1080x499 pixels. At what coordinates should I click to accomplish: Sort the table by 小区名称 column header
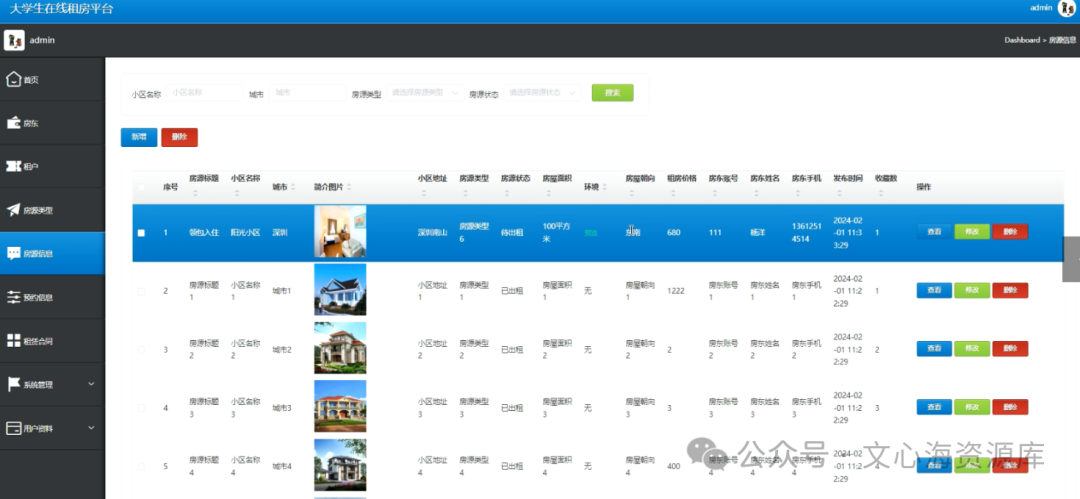[236, 194]
